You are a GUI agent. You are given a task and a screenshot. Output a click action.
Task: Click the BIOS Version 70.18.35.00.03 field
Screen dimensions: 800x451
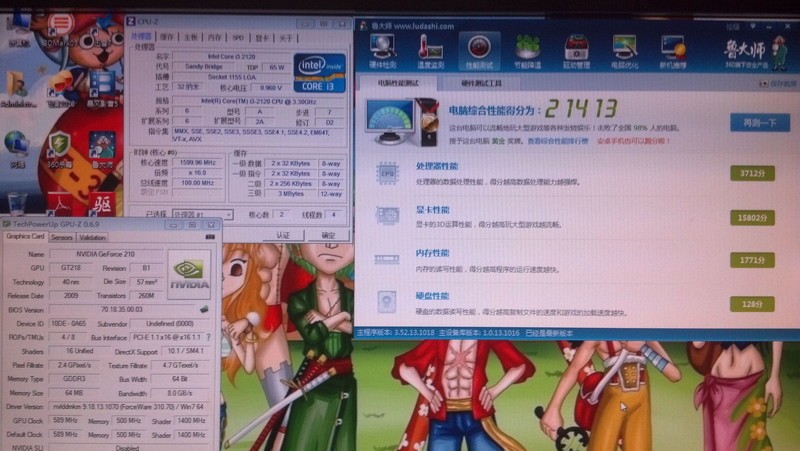(x=123, y=310)
